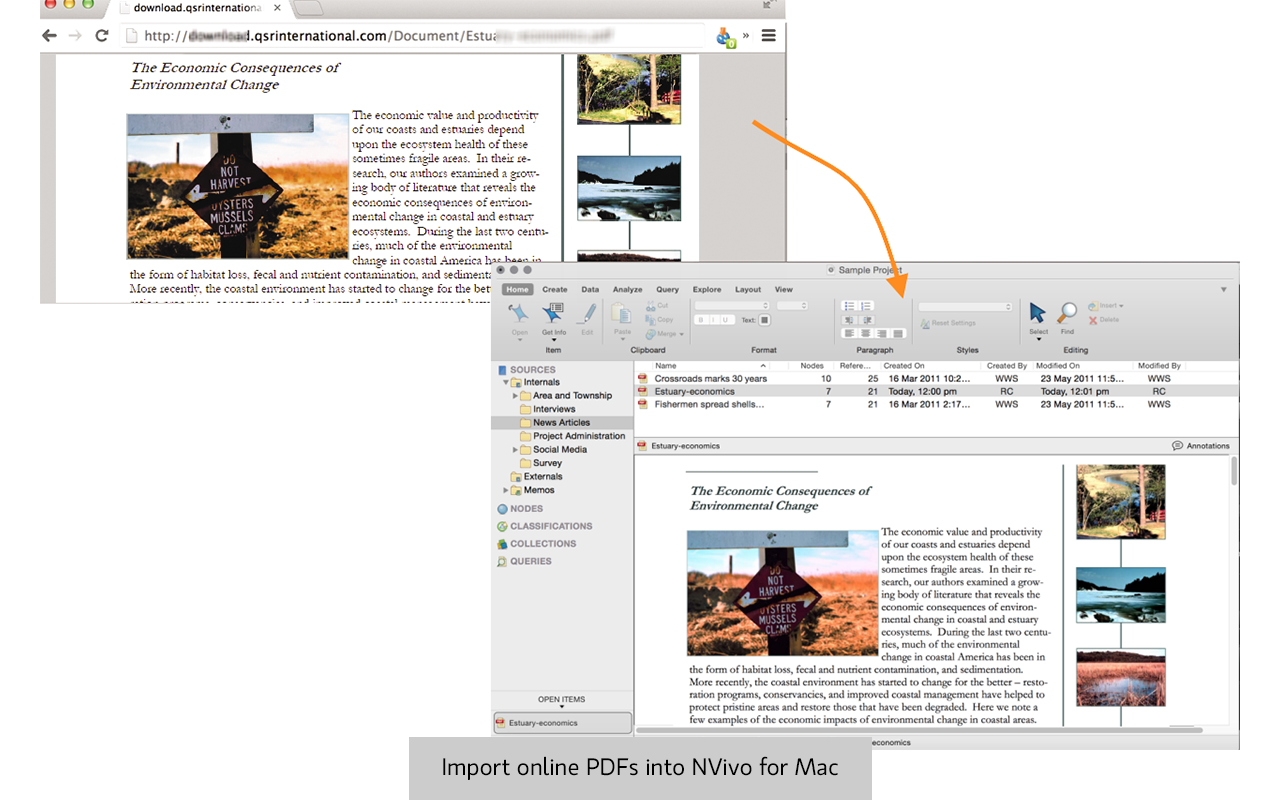Toggle italic text formatting
The width and height of the screenshot is (1280, 800).
714,320
